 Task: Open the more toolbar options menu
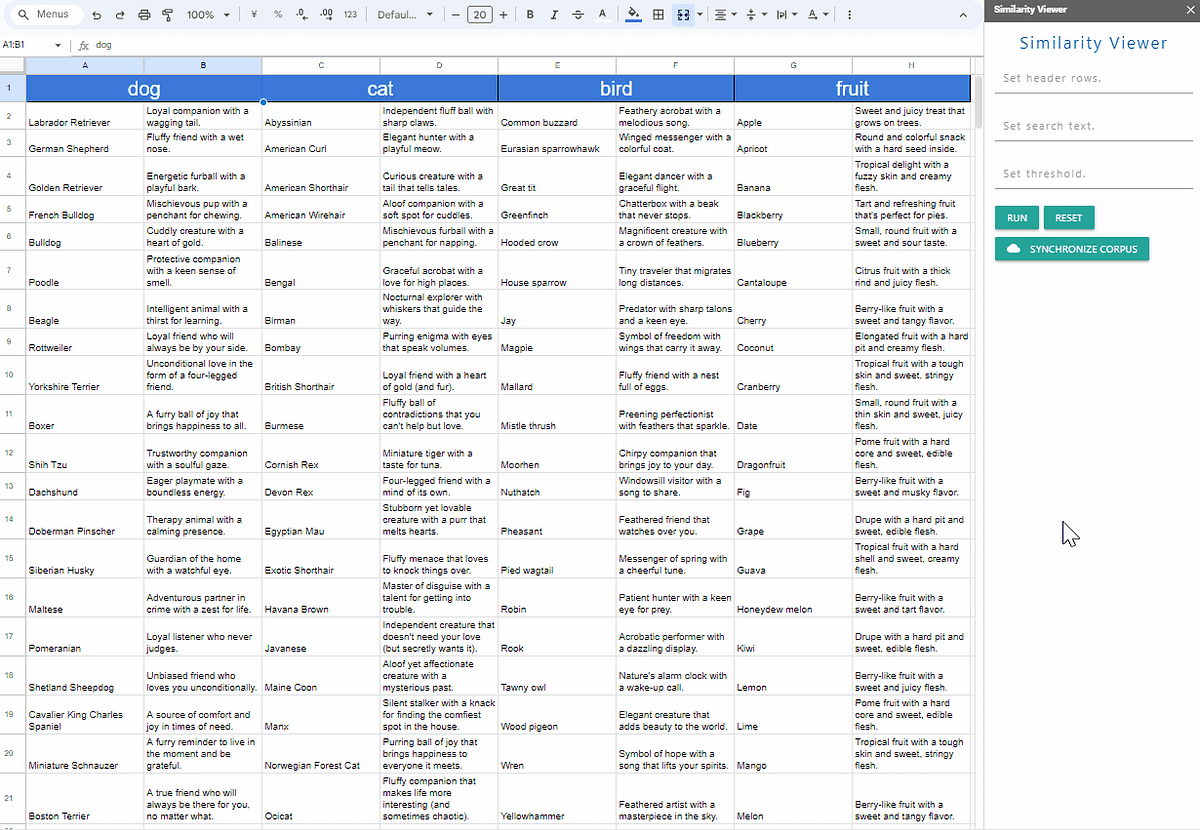[x=849, y=15]
